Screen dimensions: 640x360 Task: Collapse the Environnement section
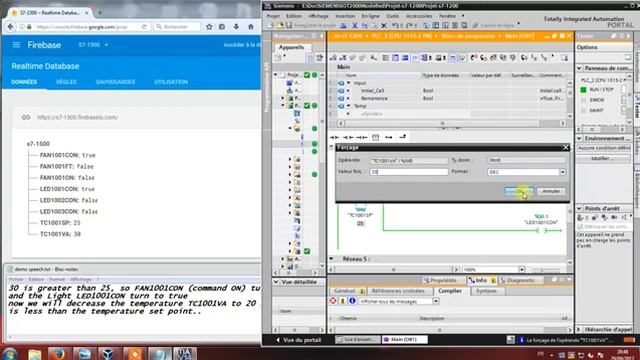click(579, 138)
